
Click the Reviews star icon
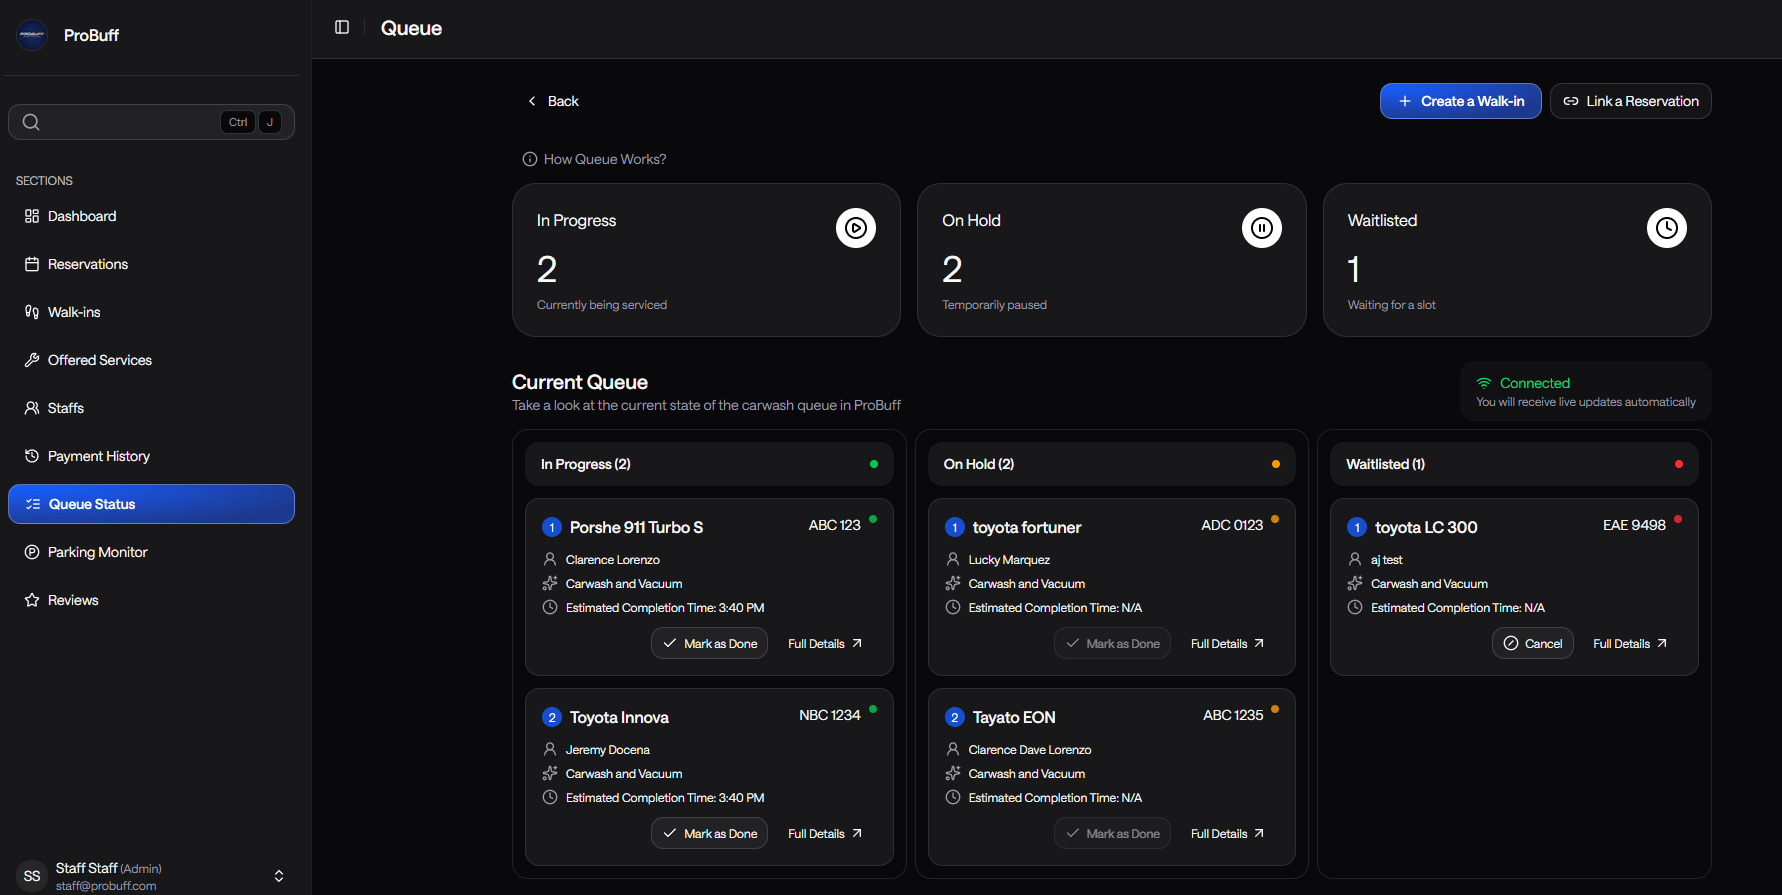tap(32, 600)
